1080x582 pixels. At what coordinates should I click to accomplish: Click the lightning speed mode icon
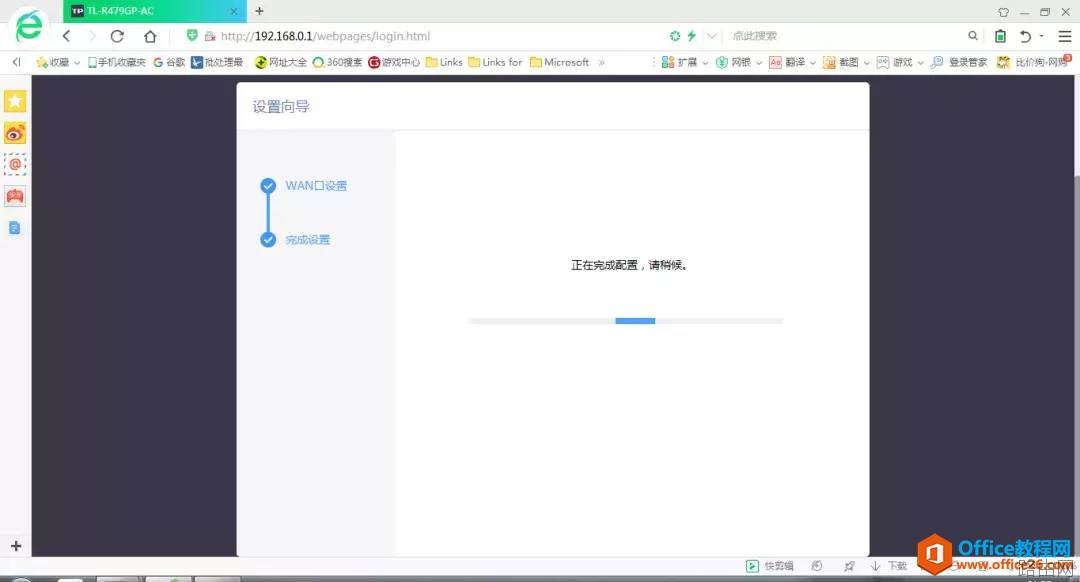[x=692, y=35]
